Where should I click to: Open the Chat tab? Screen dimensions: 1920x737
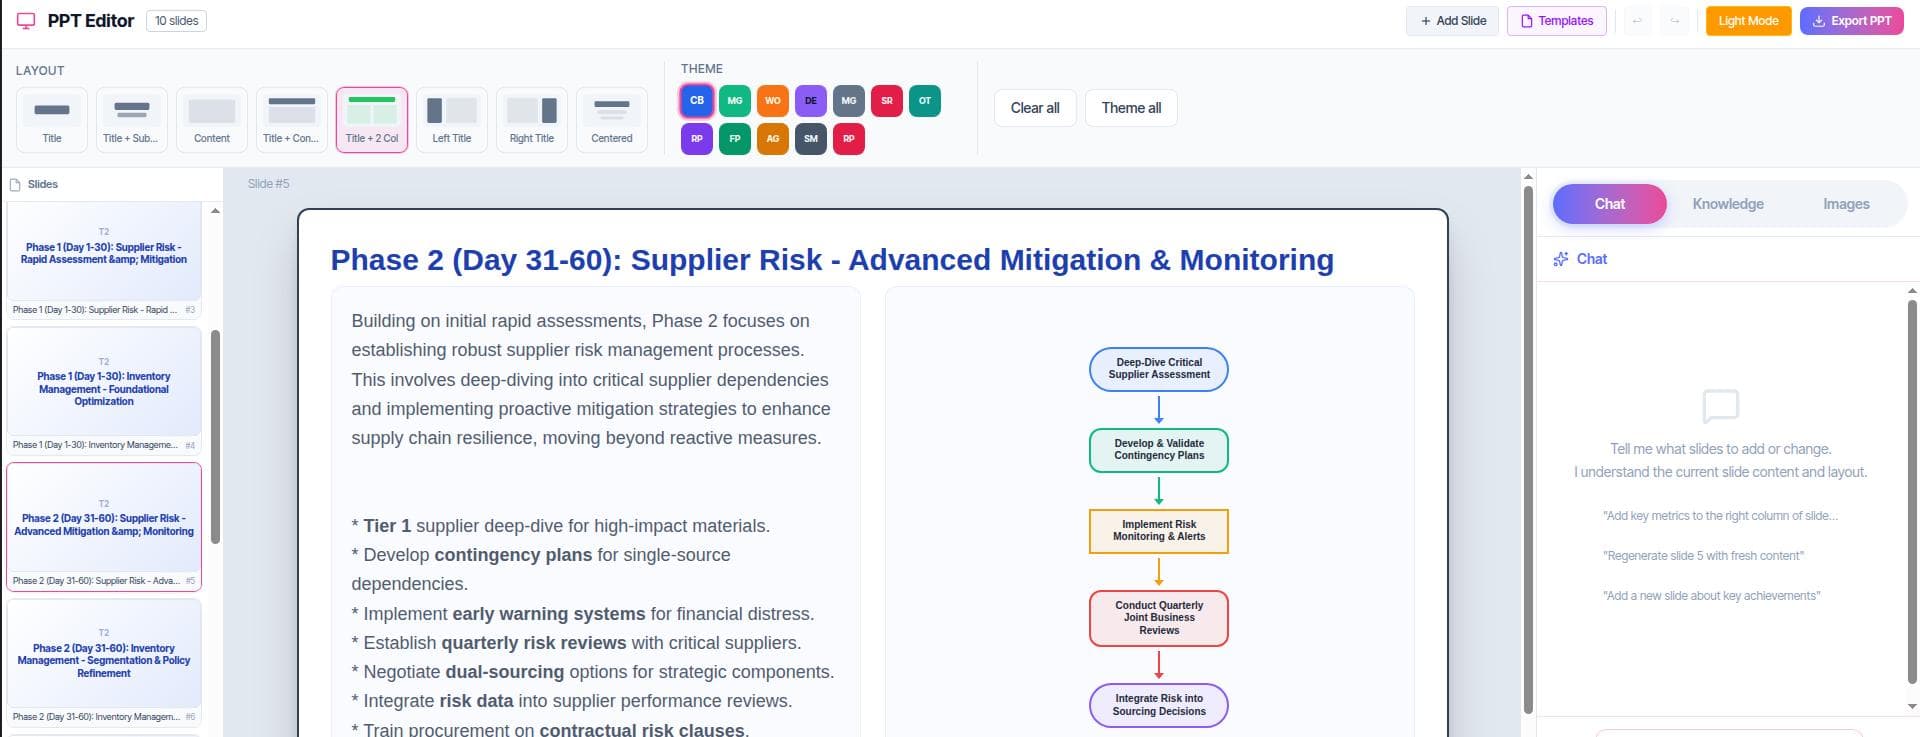[1609, 204]
